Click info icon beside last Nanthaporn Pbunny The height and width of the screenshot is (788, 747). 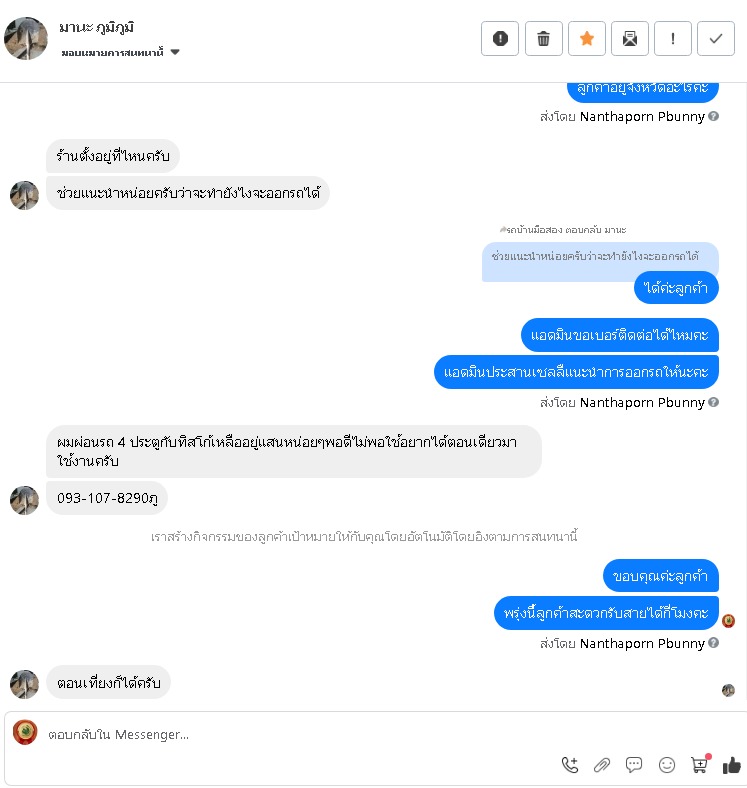tap(713, 643)
